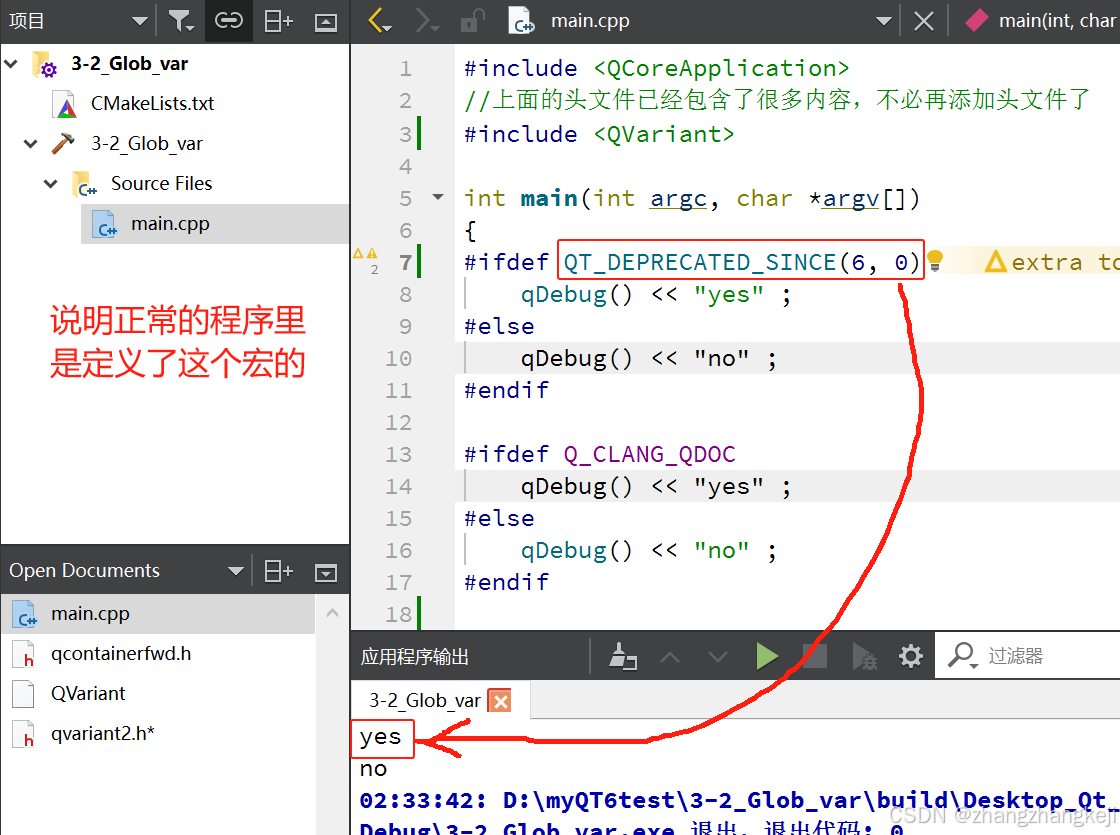
Task: Select CMakeLists.txt in project tree
Action: 152,104
